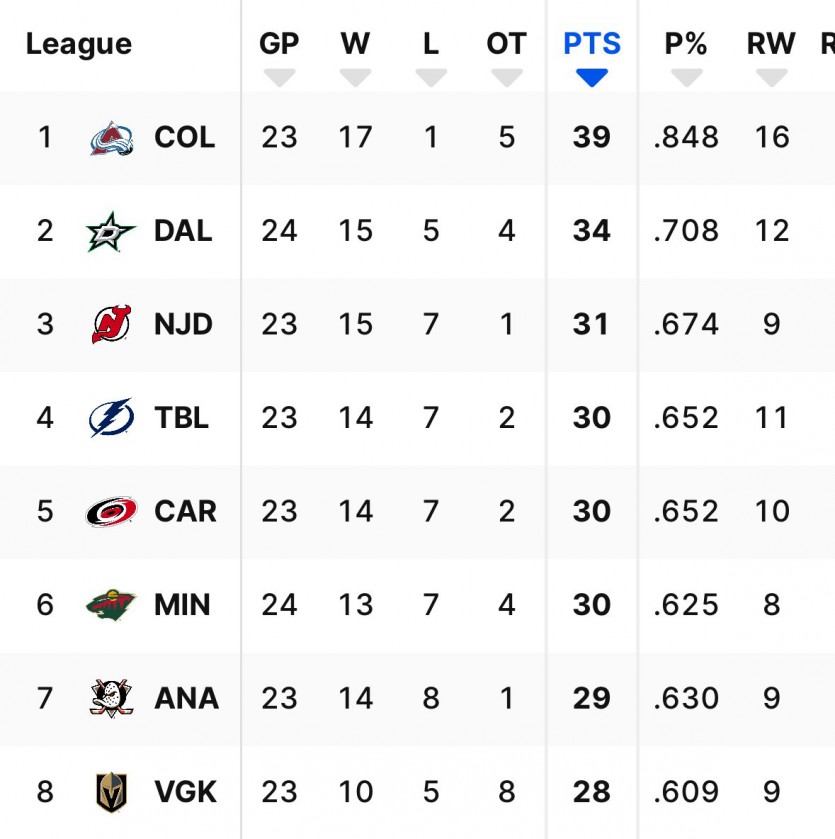Click the Vegas Golden Knights logo
835x839 pixels.
111,792
